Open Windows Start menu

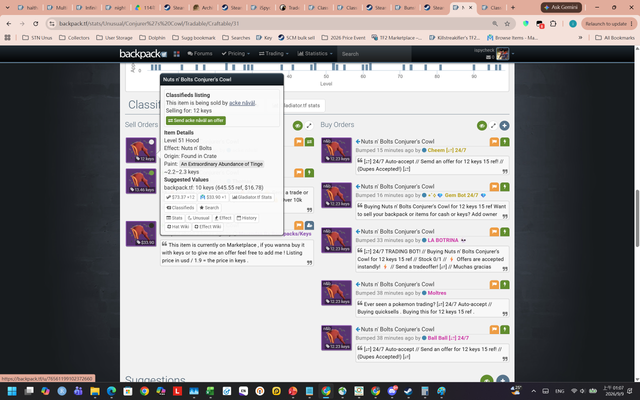coord(12,391)
